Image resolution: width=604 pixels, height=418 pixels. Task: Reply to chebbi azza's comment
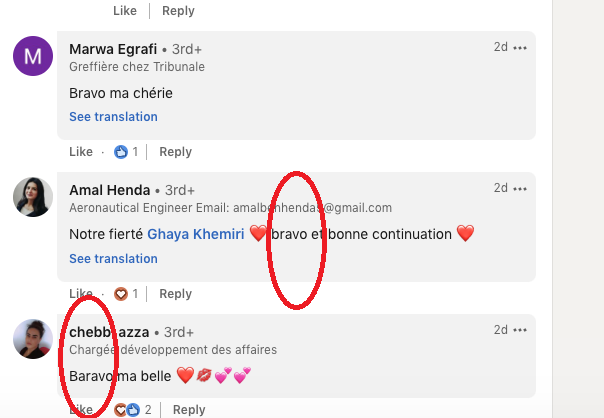coord(189,410)
